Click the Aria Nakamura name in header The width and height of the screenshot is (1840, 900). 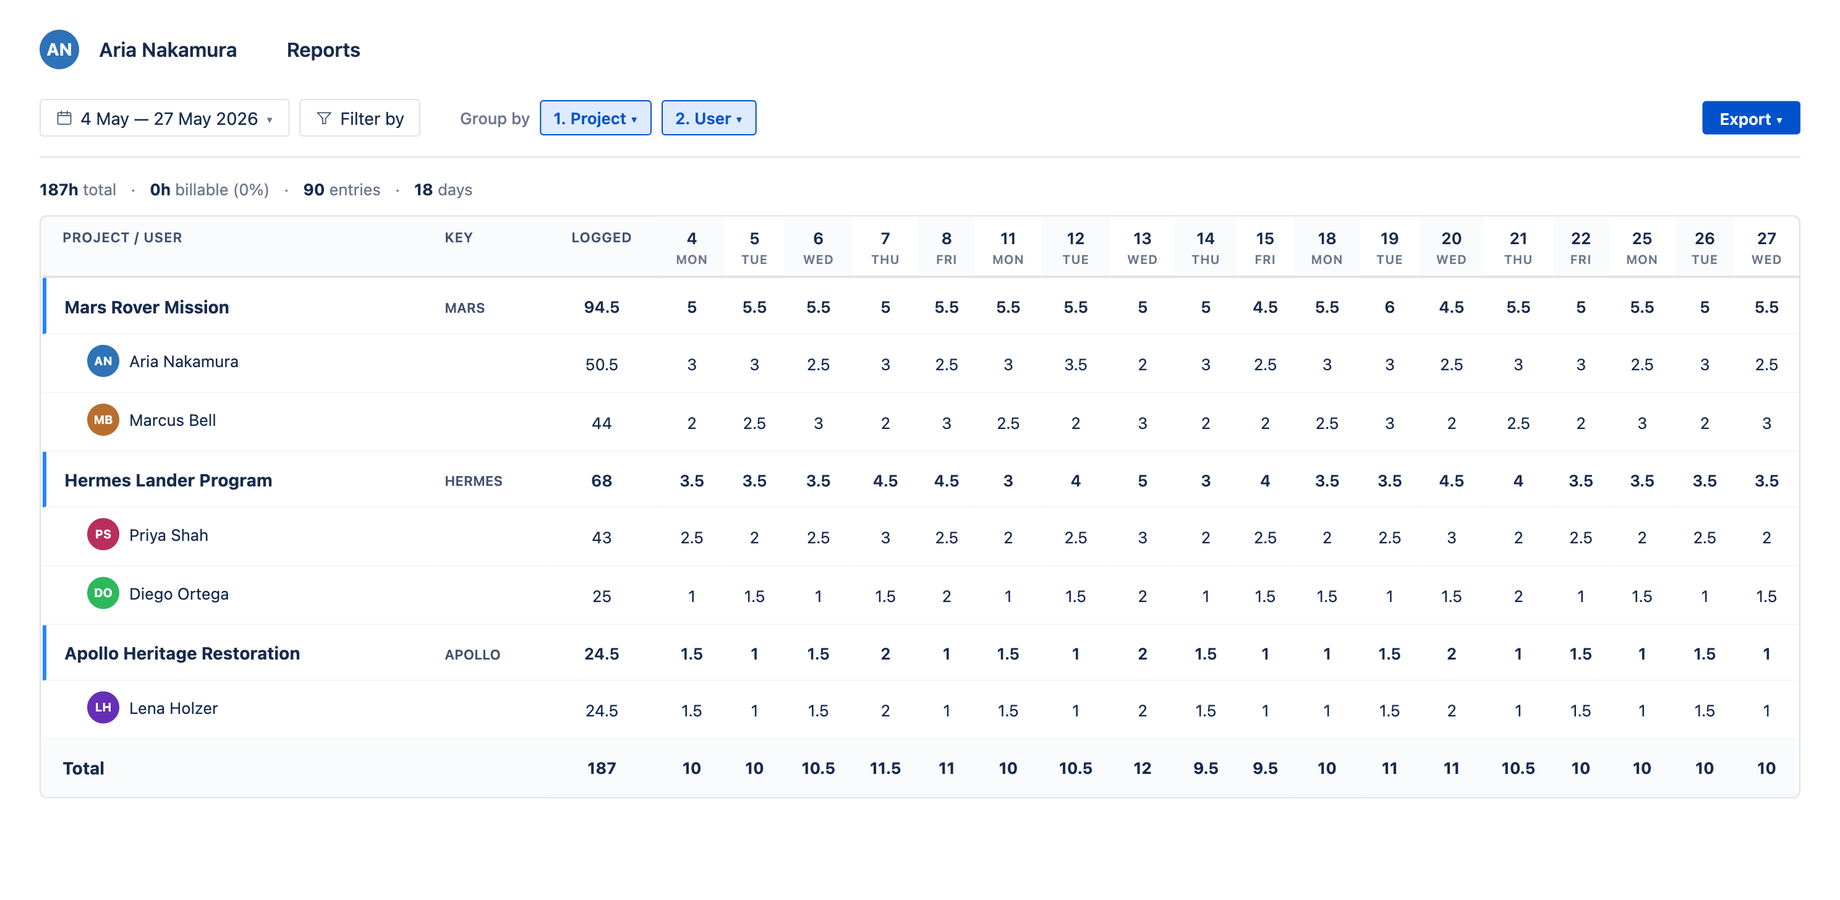point(168,50)
